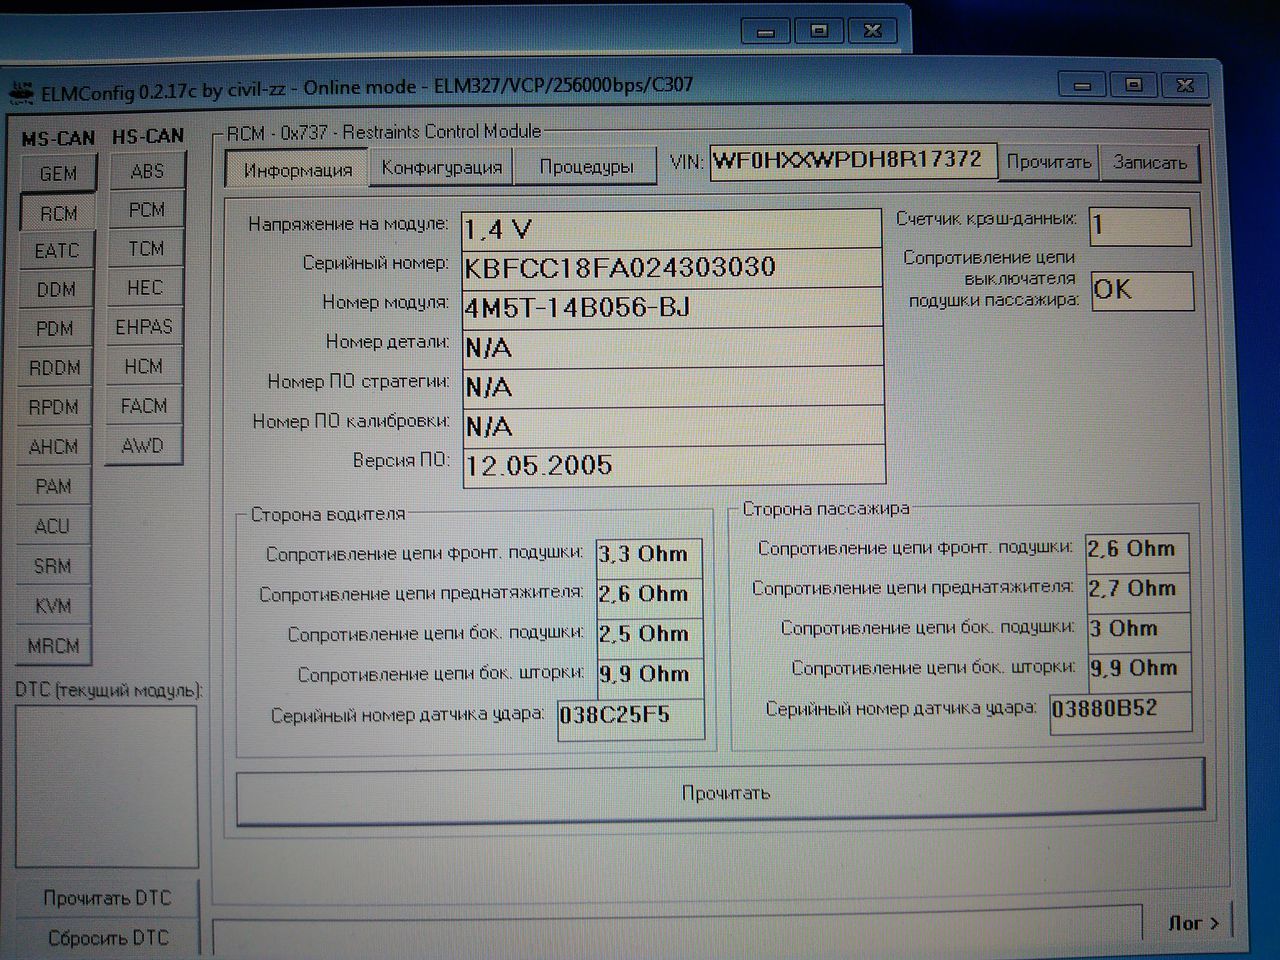1280x960 pixels.
Task: Open the PDM module
Action: pos(54,329)
